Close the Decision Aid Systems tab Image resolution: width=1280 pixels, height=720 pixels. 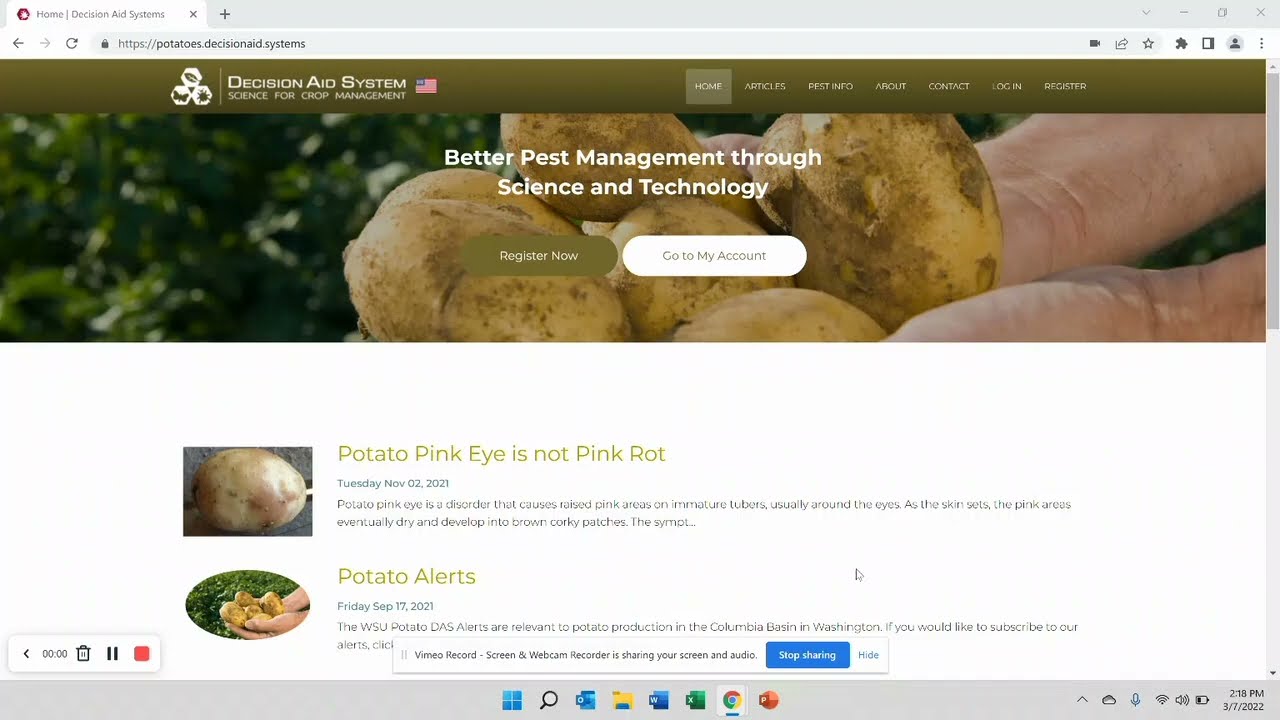coord(193,14)
